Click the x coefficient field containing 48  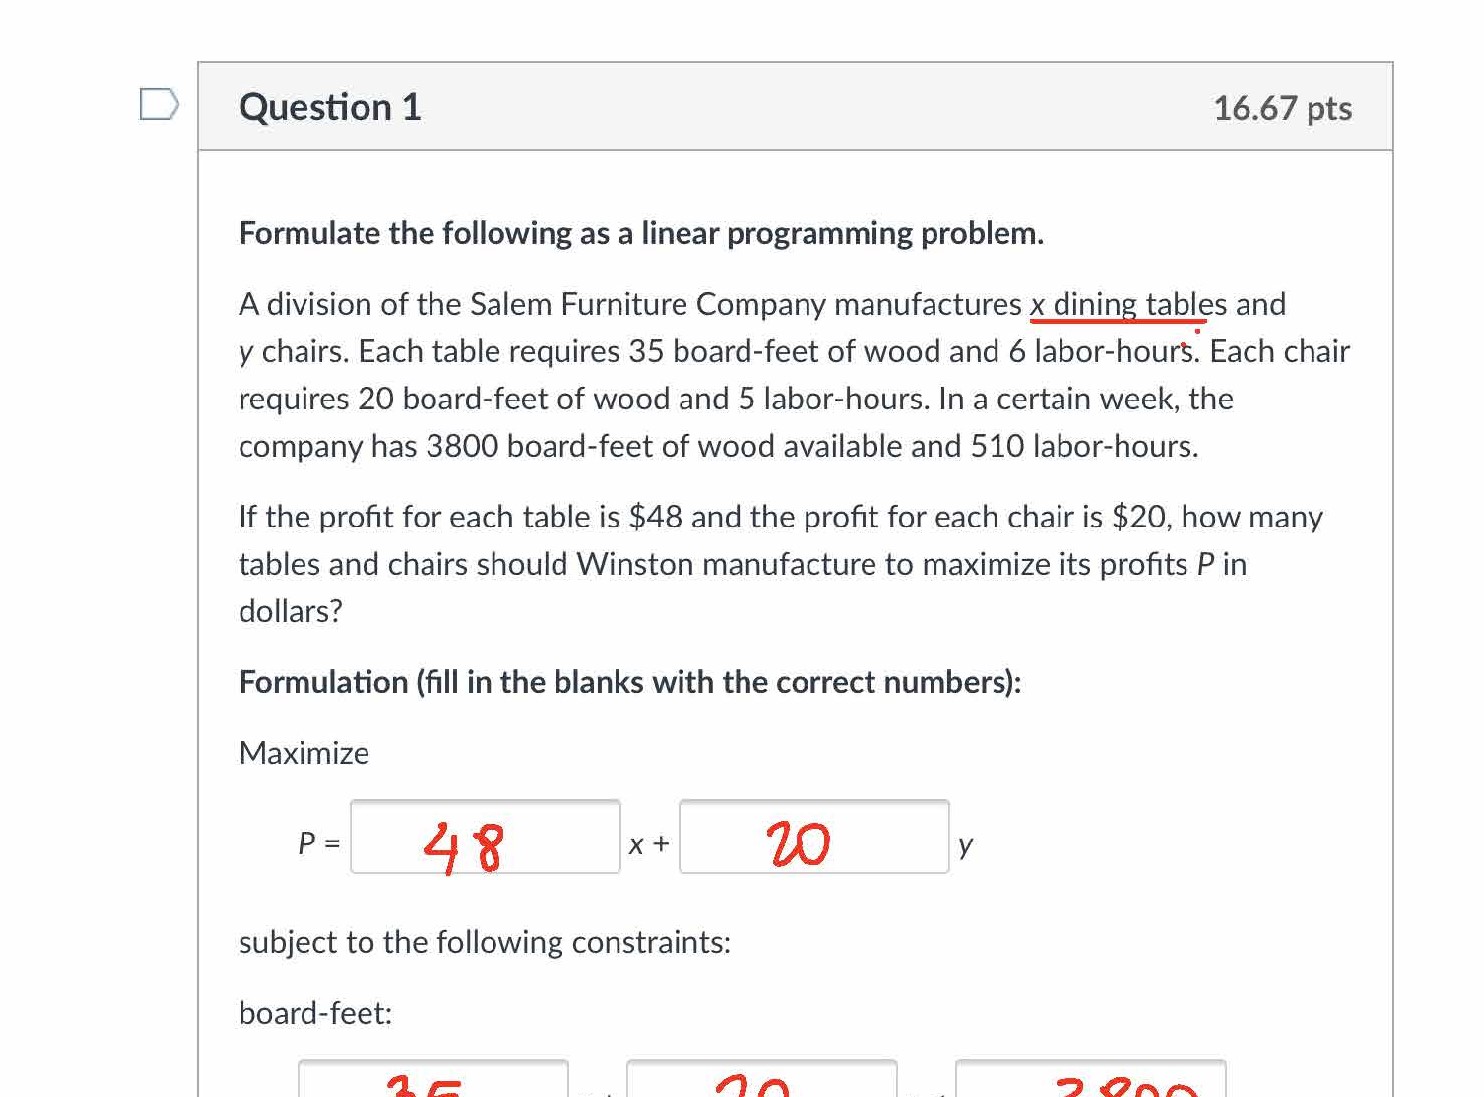pos(485,837)
